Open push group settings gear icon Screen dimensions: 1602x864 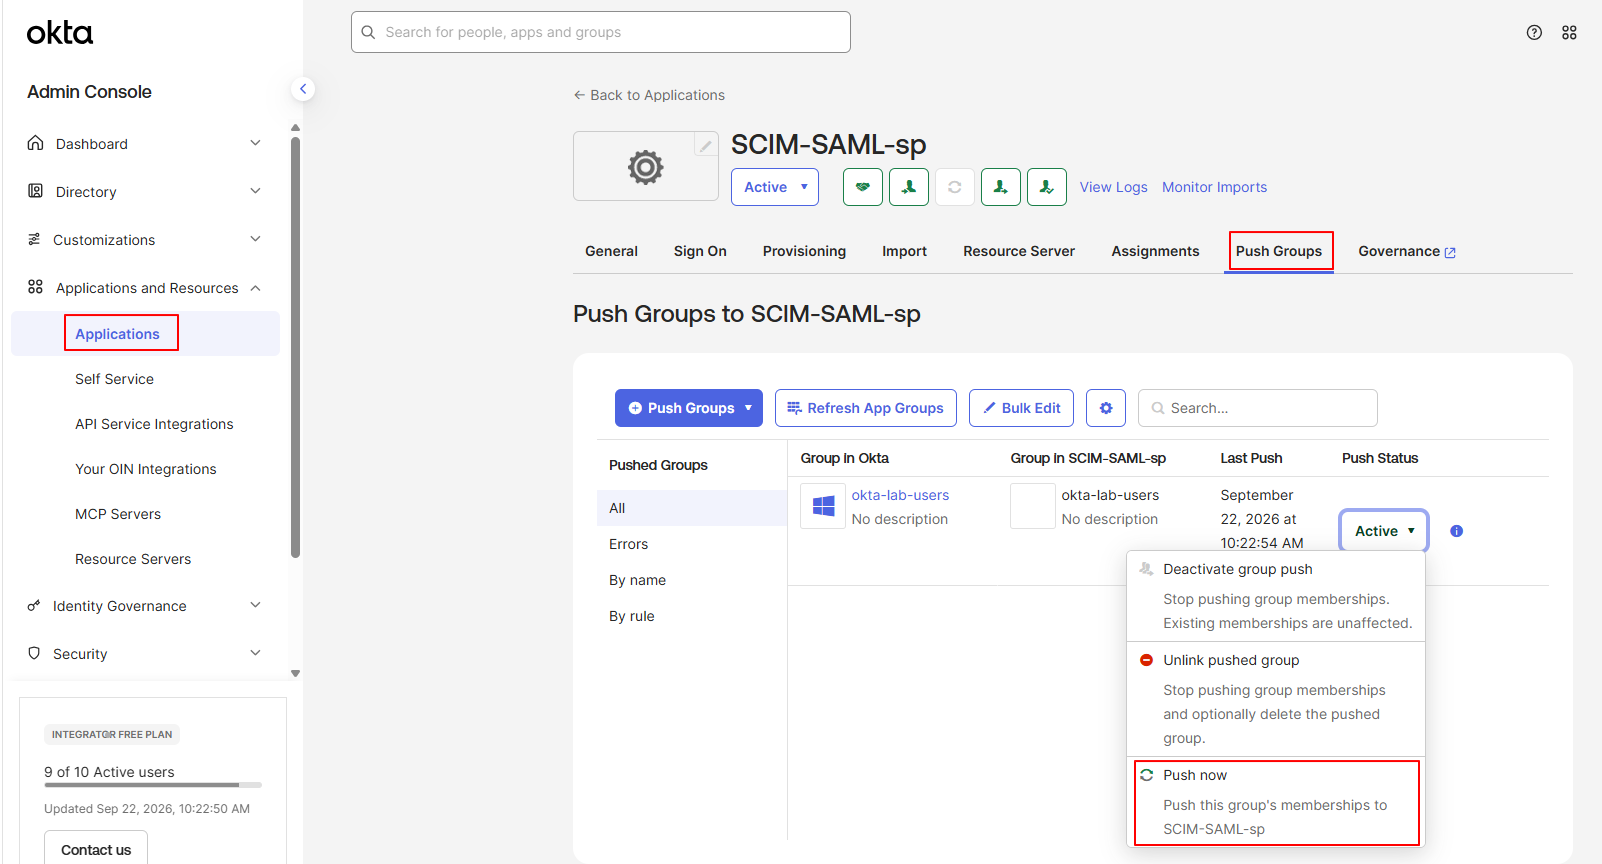tap(1106, 408)
